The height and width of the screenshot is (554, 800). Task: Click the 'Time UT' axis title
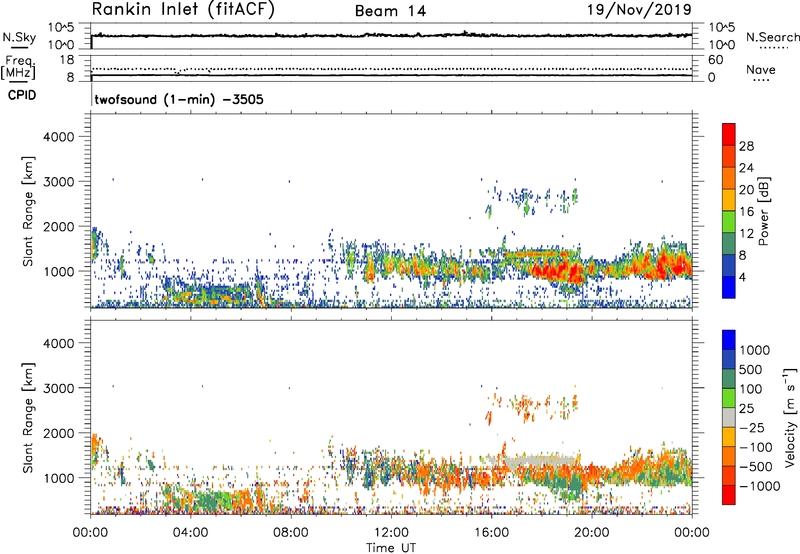[x=391, y=548]
